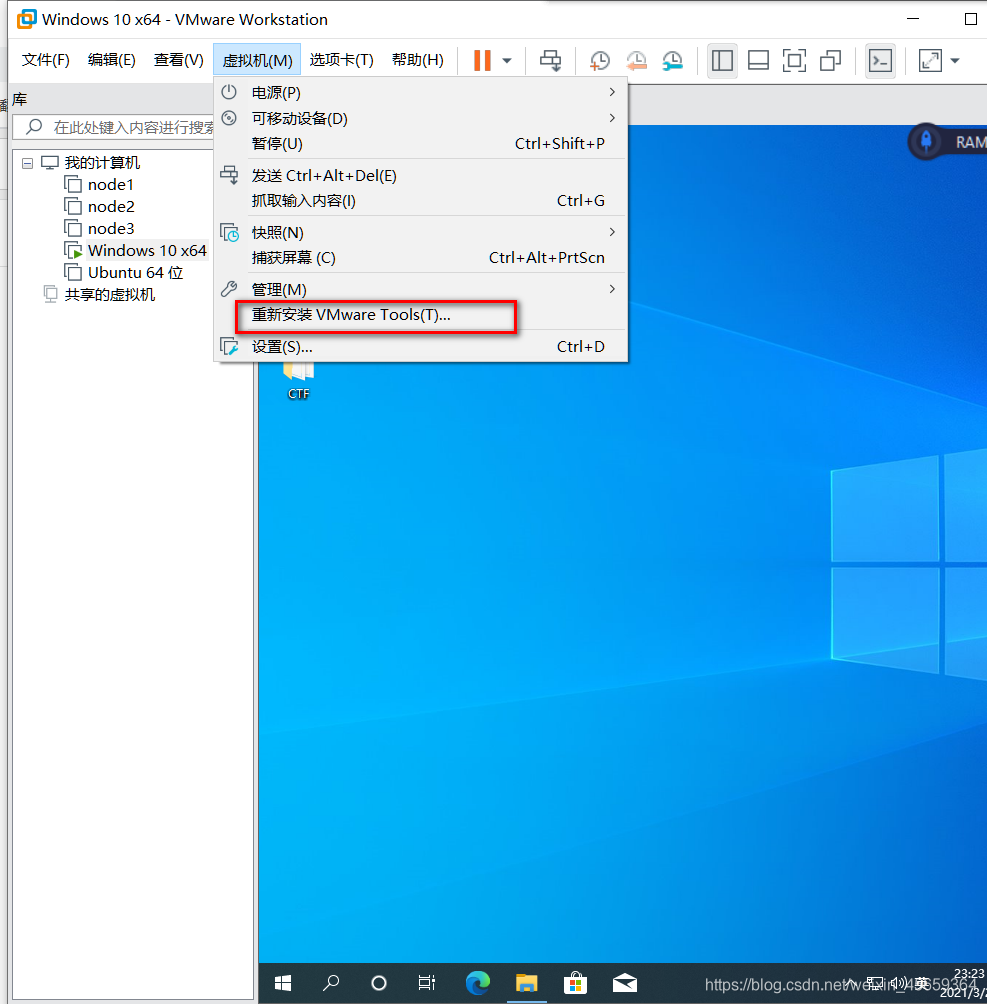This screenshot has height=1004, width=987.
Task: Open the power options dropdown arrow beside the pause button
Action: 507,61
